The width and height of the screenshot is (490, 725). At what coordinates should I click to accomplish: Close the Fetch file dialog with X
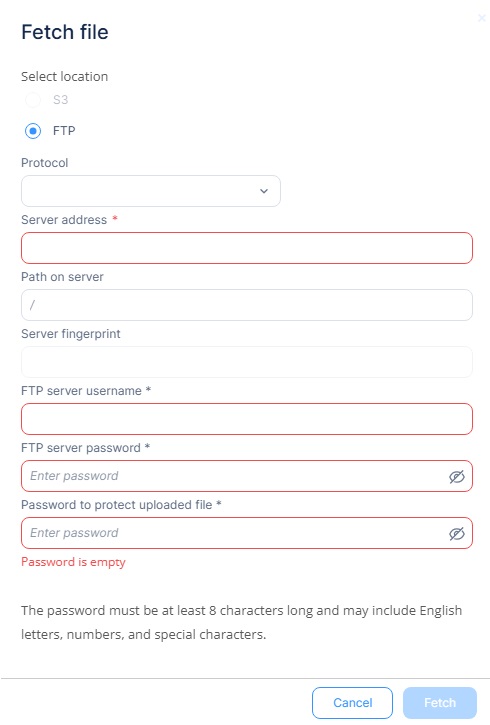tap(482, 18)
